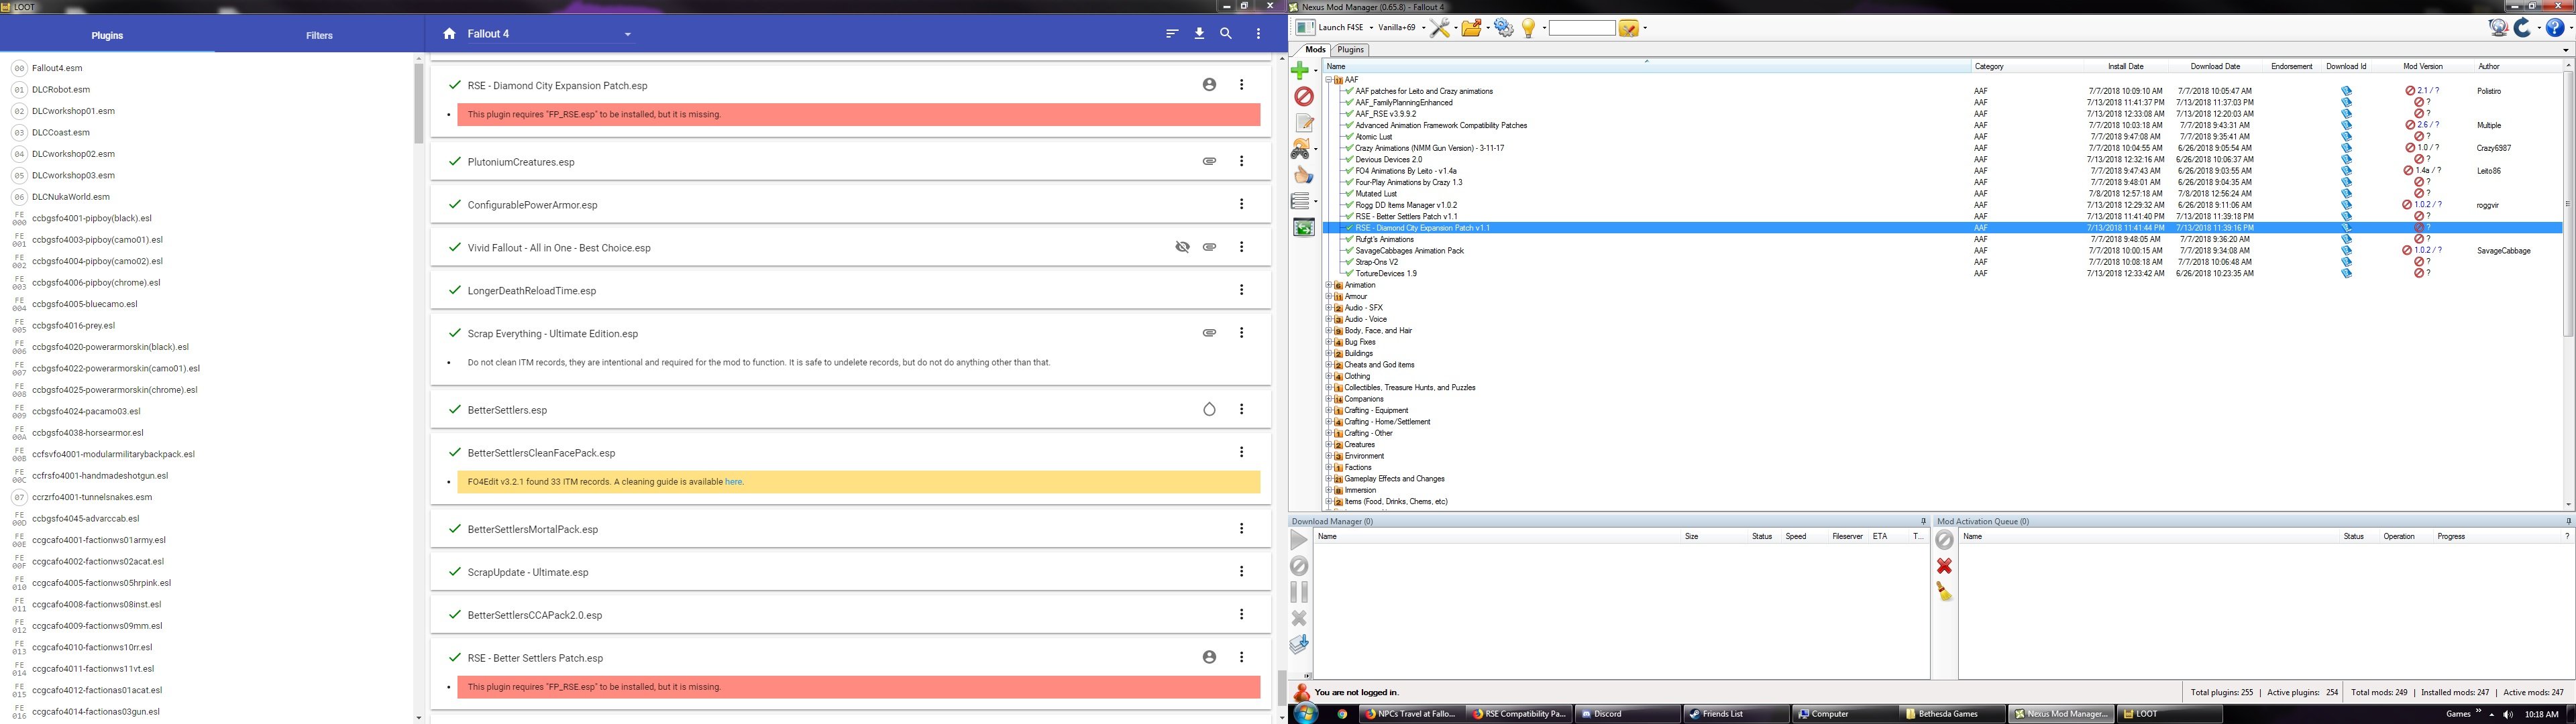
Task: Click the home icon in LOOT's header
Action: click(x=450, y=34)
